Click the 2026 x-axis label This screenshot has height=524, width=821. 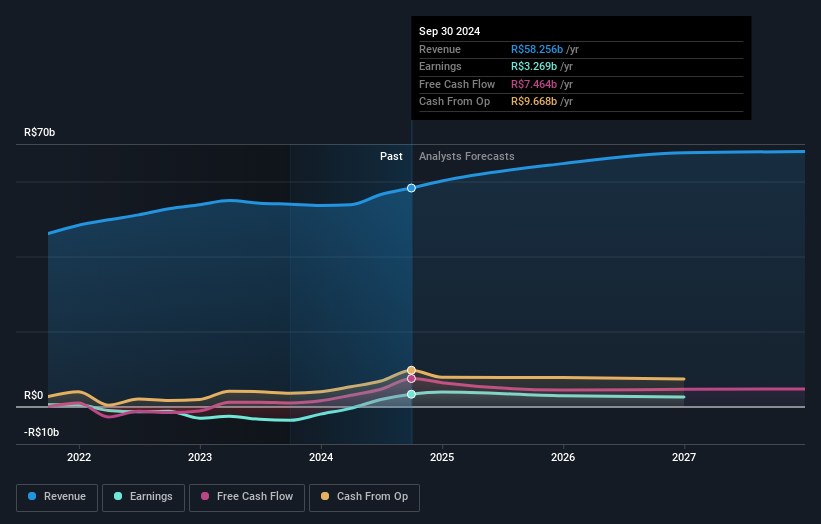coord(563,458)
